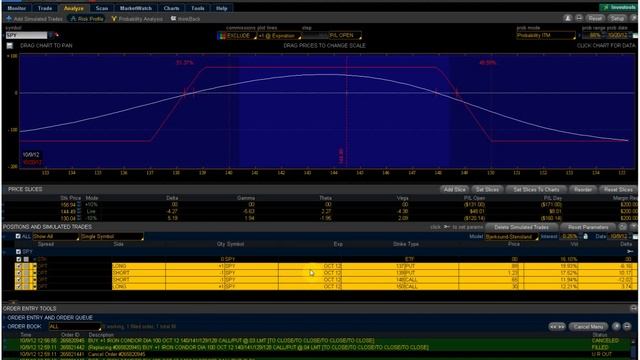The width and height of the screenshot is (640, 360).
Task: Click the colored plot lines swatch icon
Action: [x=221, y=36]
